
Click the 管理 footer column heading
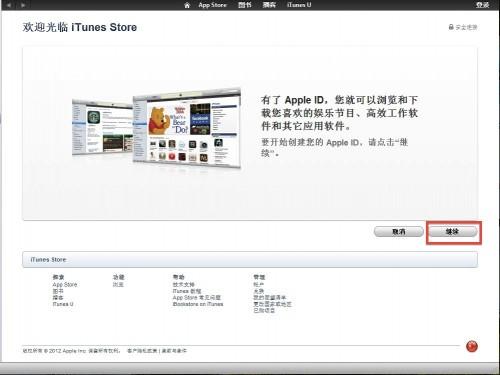(259, 277)
